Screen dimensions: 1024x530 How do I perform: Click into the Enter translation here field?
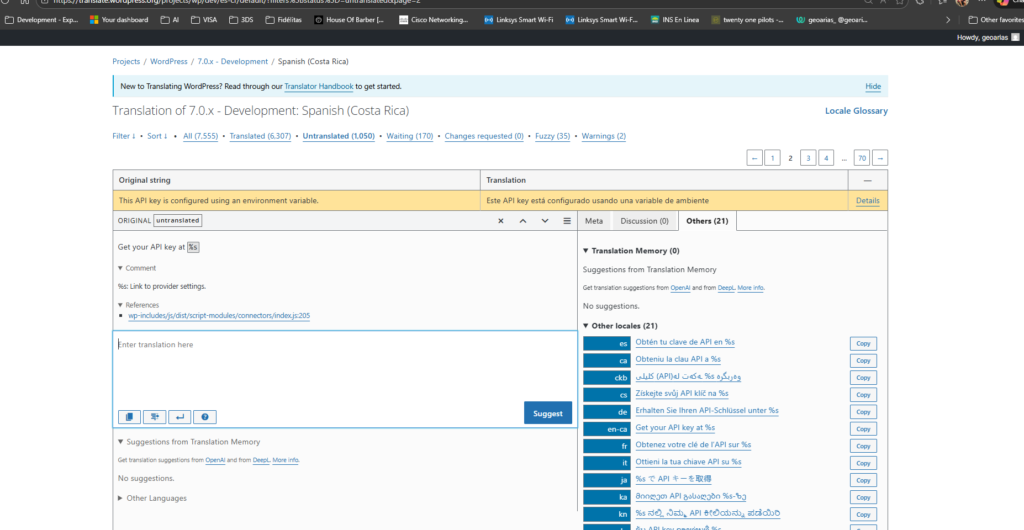click(x=344, y=368)
